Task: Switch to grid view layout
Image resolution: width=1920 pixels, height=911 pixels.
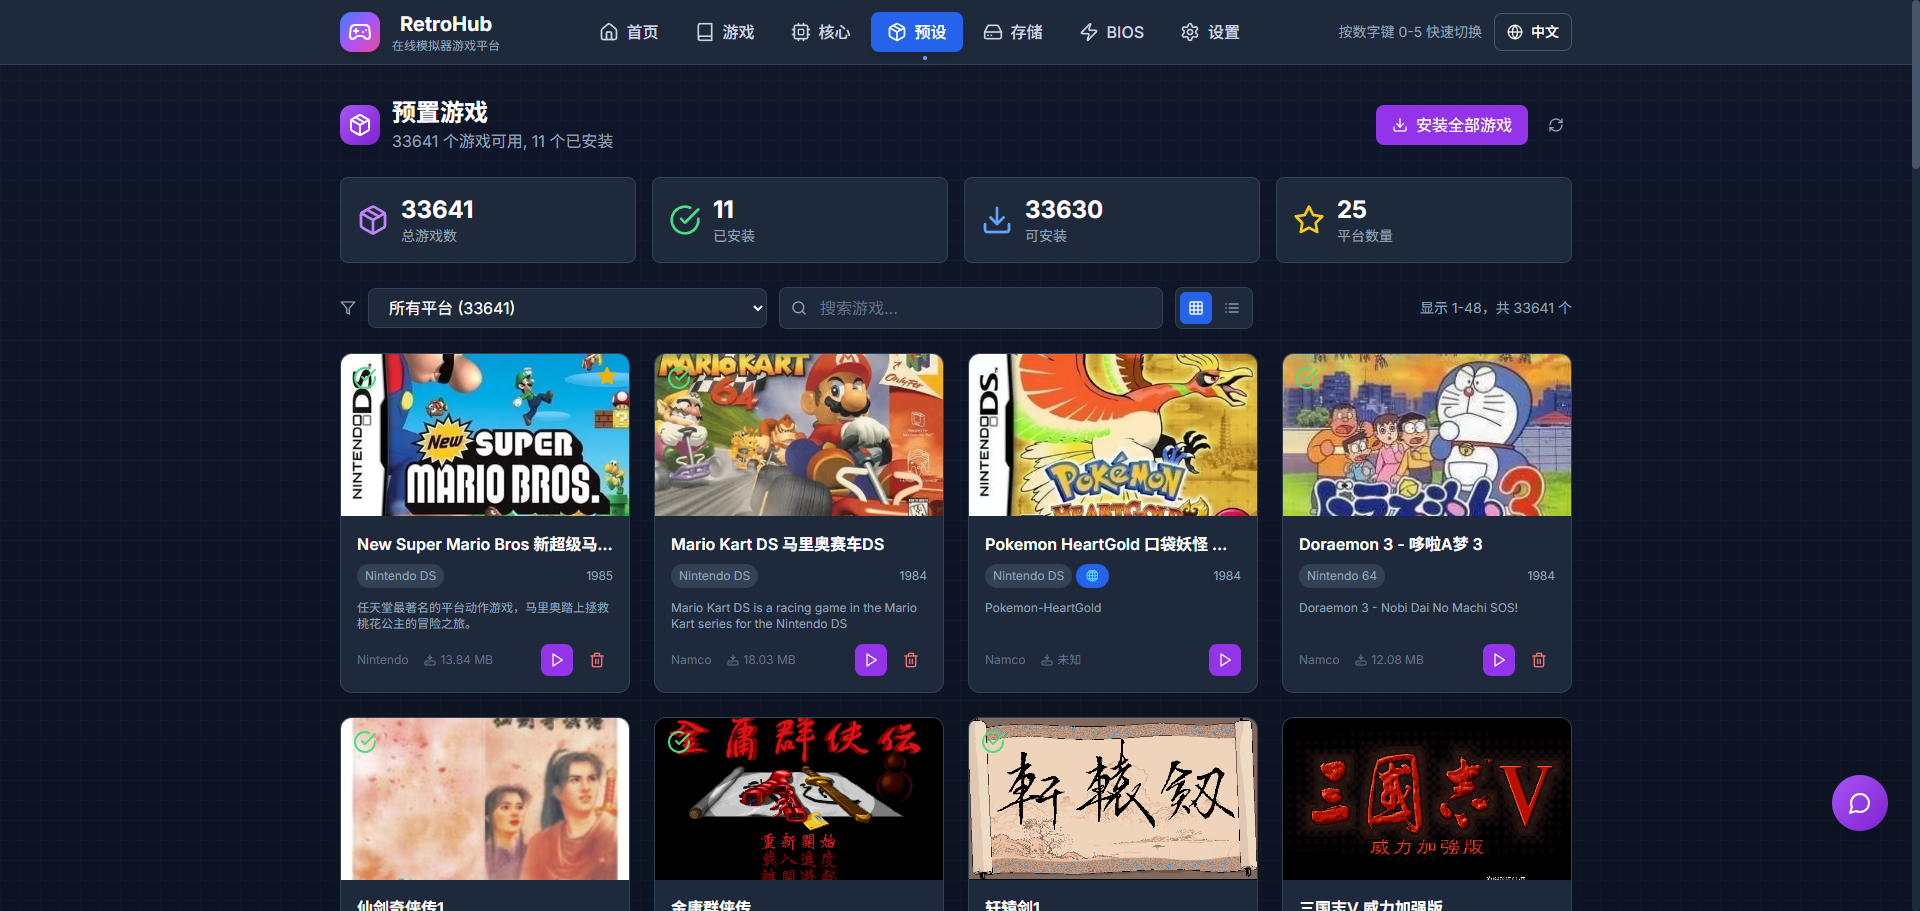Action: tap(1195, 308)
